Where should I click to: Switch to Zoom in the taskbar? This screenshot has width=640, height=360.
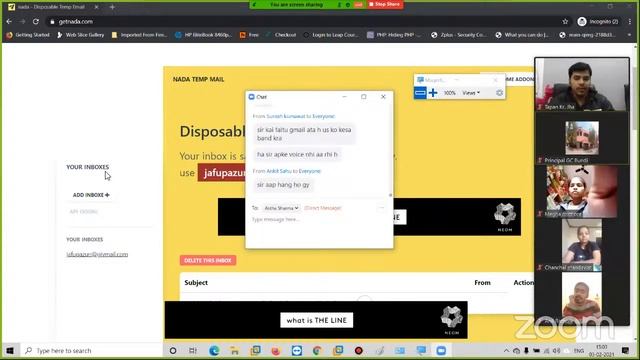pyautogui.click(x=441, y=351)
